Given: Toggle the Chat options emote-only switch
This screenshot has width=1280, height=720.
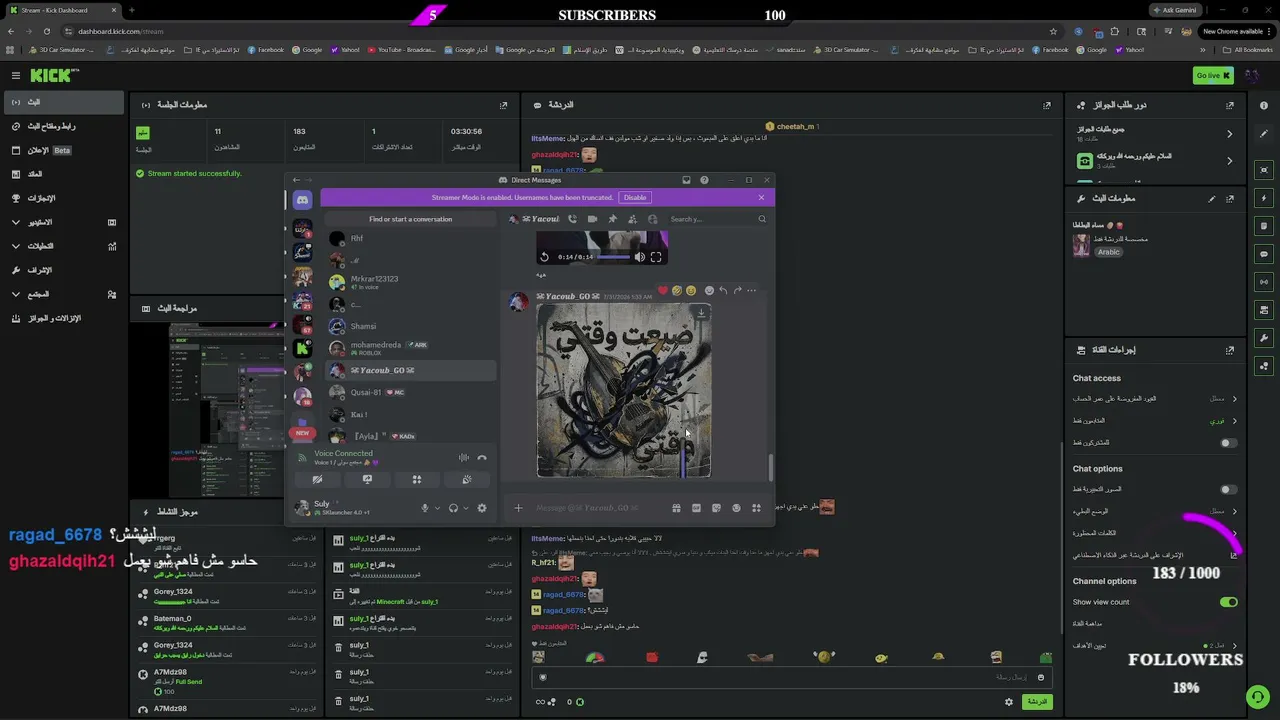Looking at the screenshot, I should [x=1229, y=490].
